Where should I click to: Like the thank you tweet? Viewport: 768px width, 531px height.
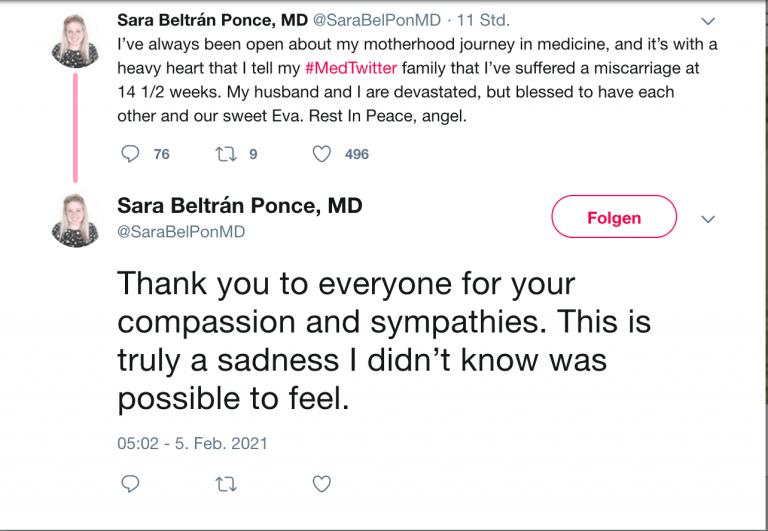click(321, 484)
